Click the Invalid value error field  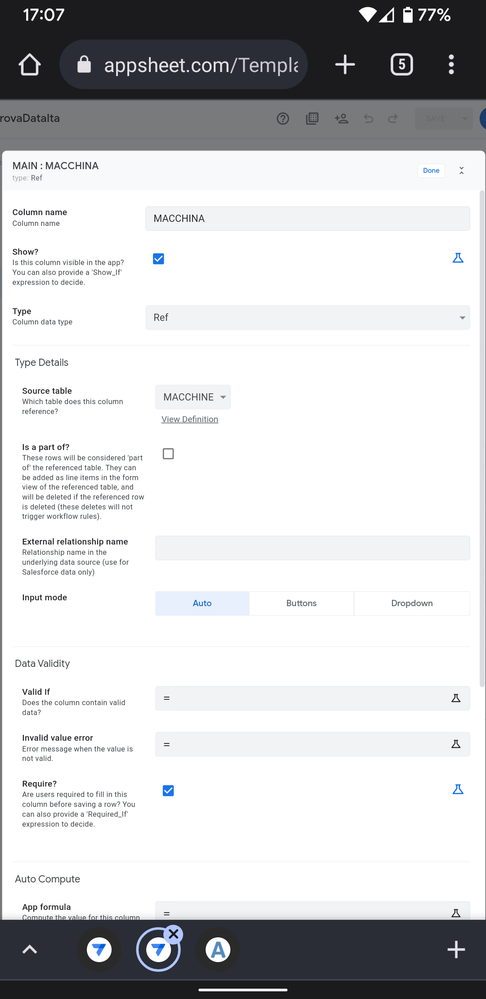pyautogui.click(x=313, y=744)
